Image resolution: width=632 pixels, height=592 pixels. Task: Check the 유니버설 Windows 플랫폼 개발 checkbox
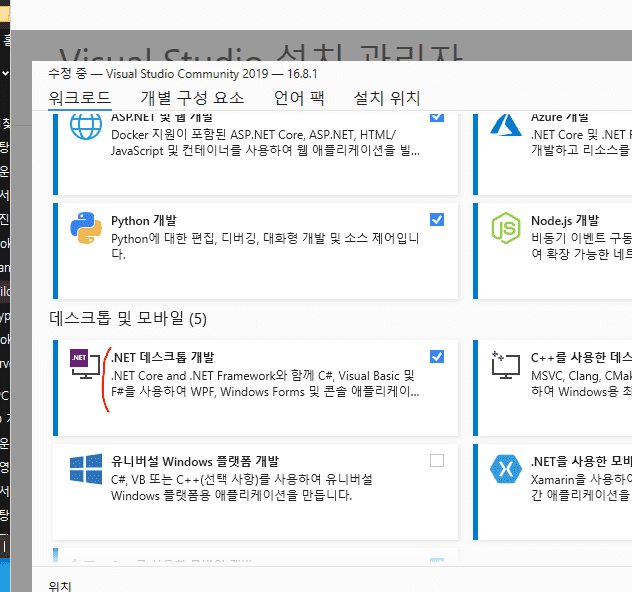(x=437, y=461)
